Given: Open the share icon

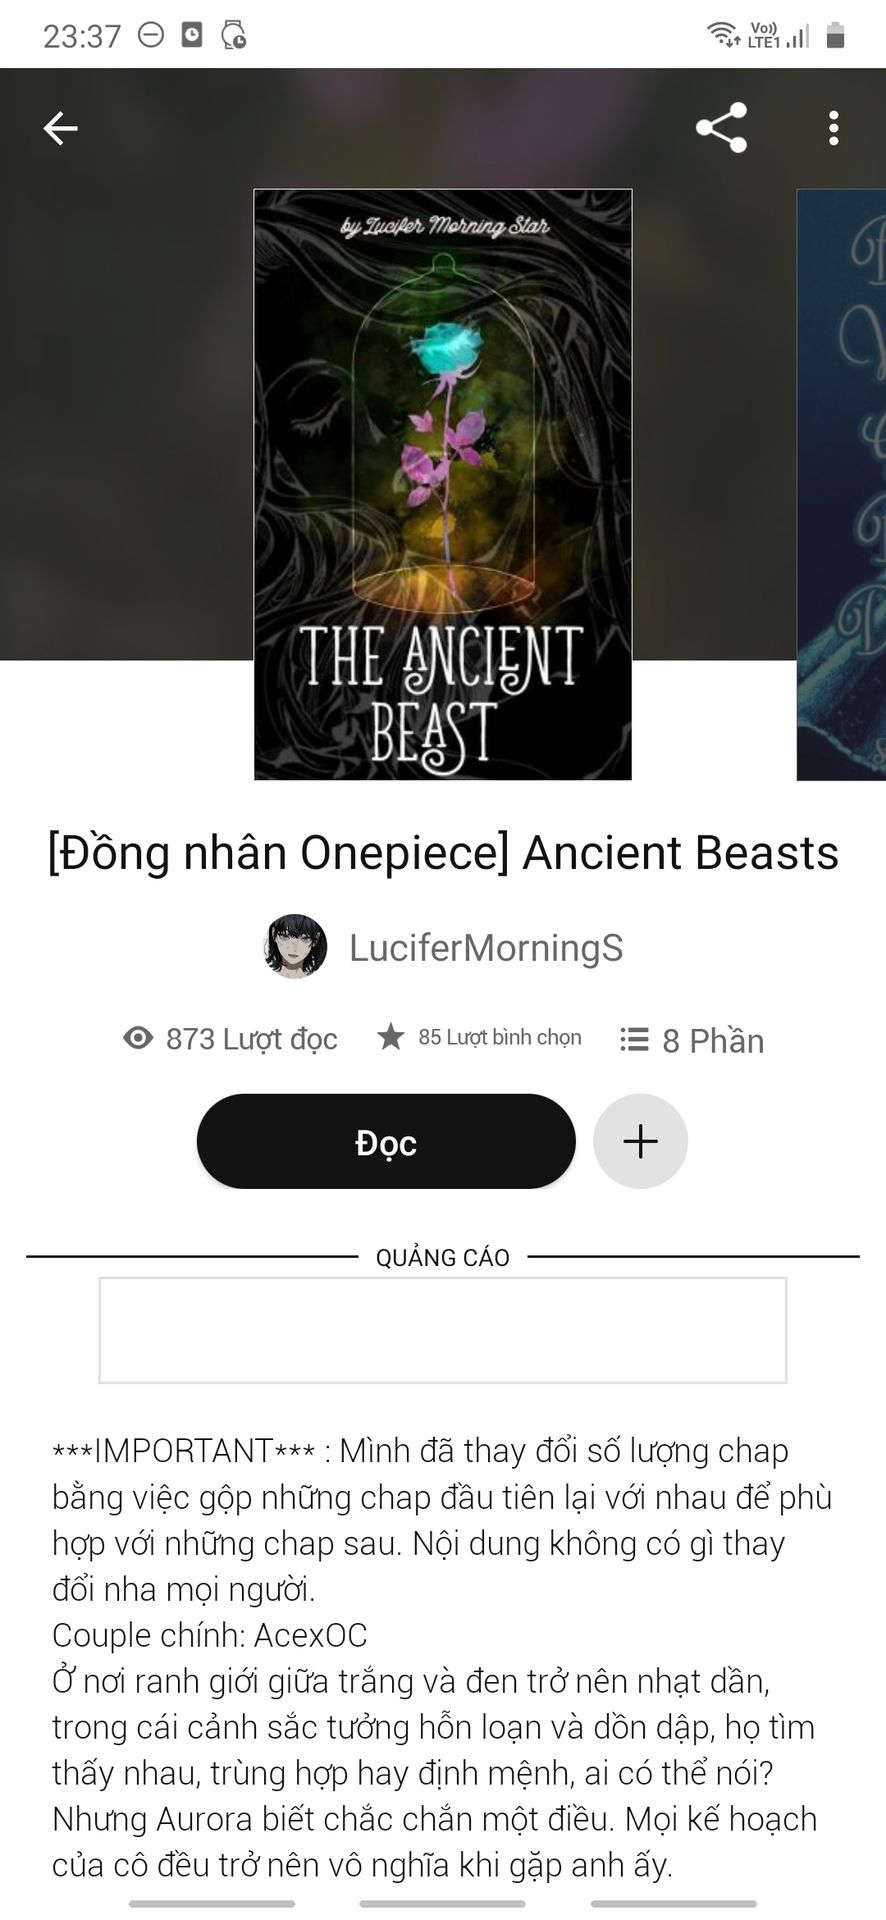Looking at the screenshot, I should tap(721, 128).
